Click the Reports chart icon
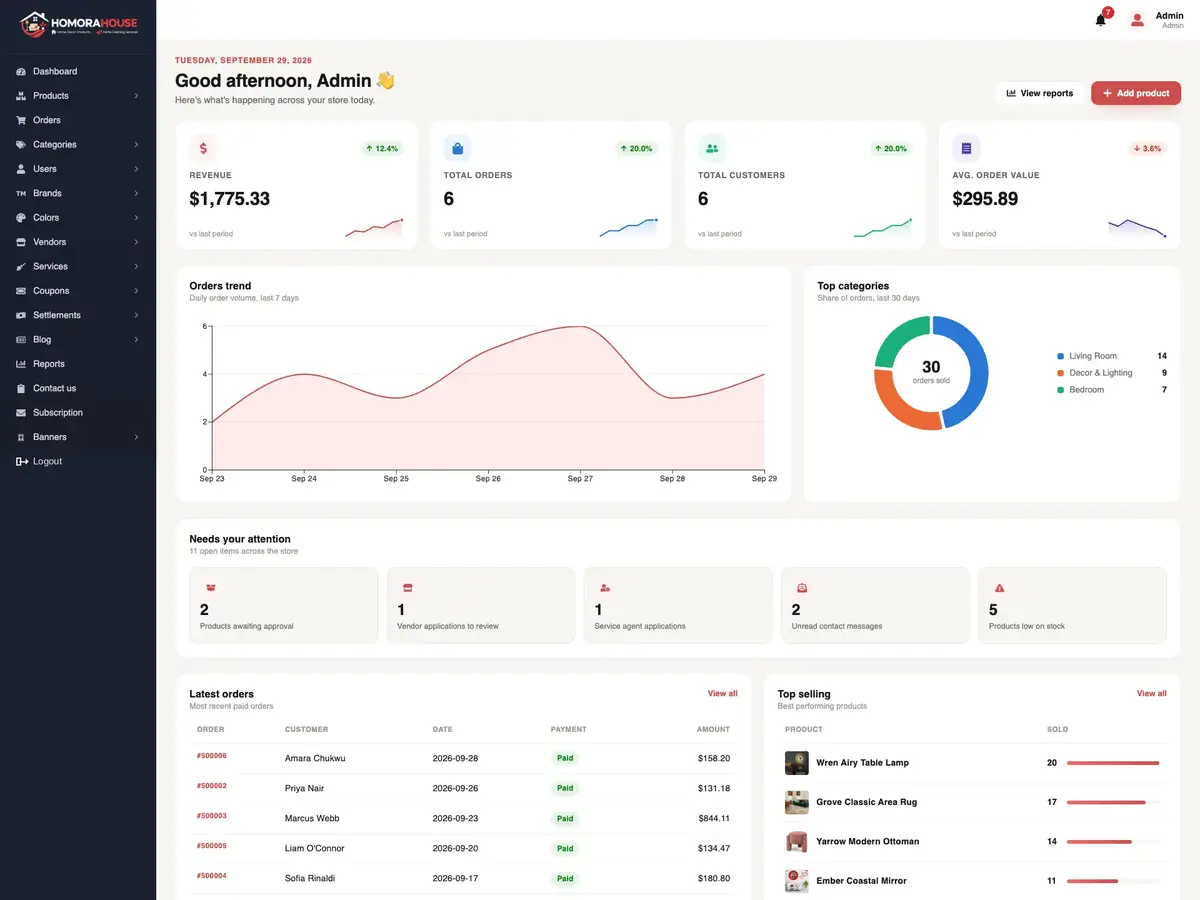Viewport: 1200px width, 900px height. coord(22,364)
